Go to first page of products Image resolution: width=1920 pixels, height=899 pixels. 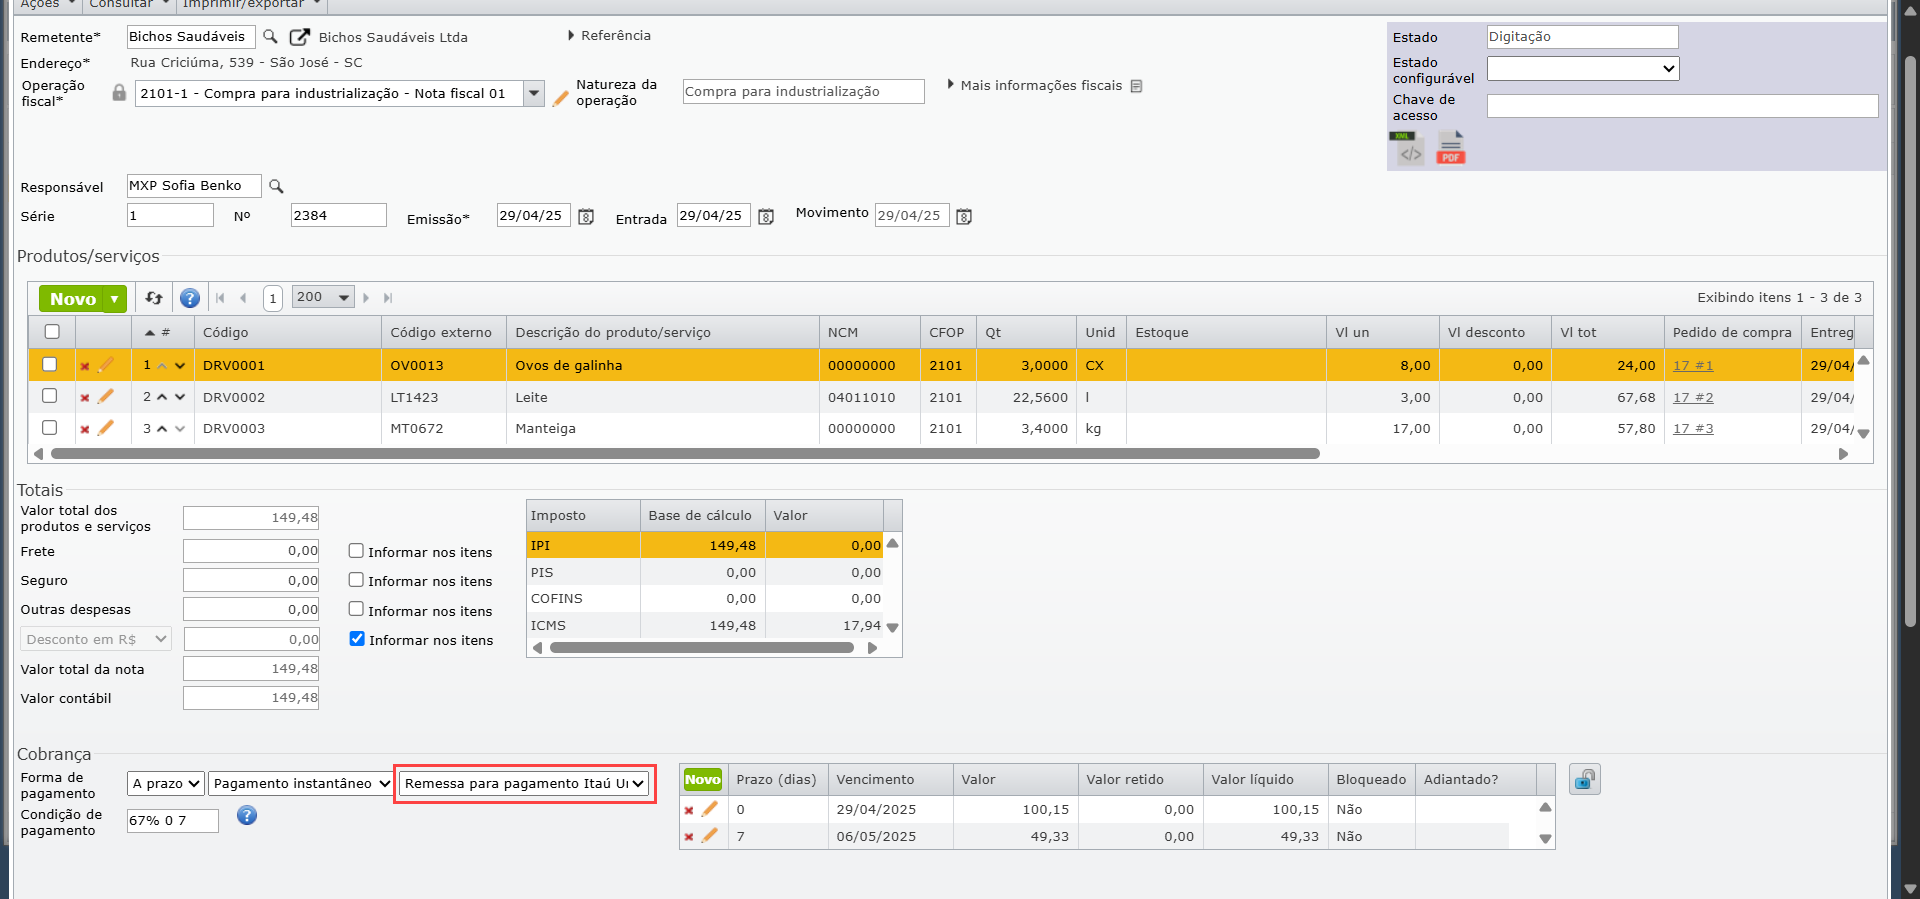pos(221,298)
